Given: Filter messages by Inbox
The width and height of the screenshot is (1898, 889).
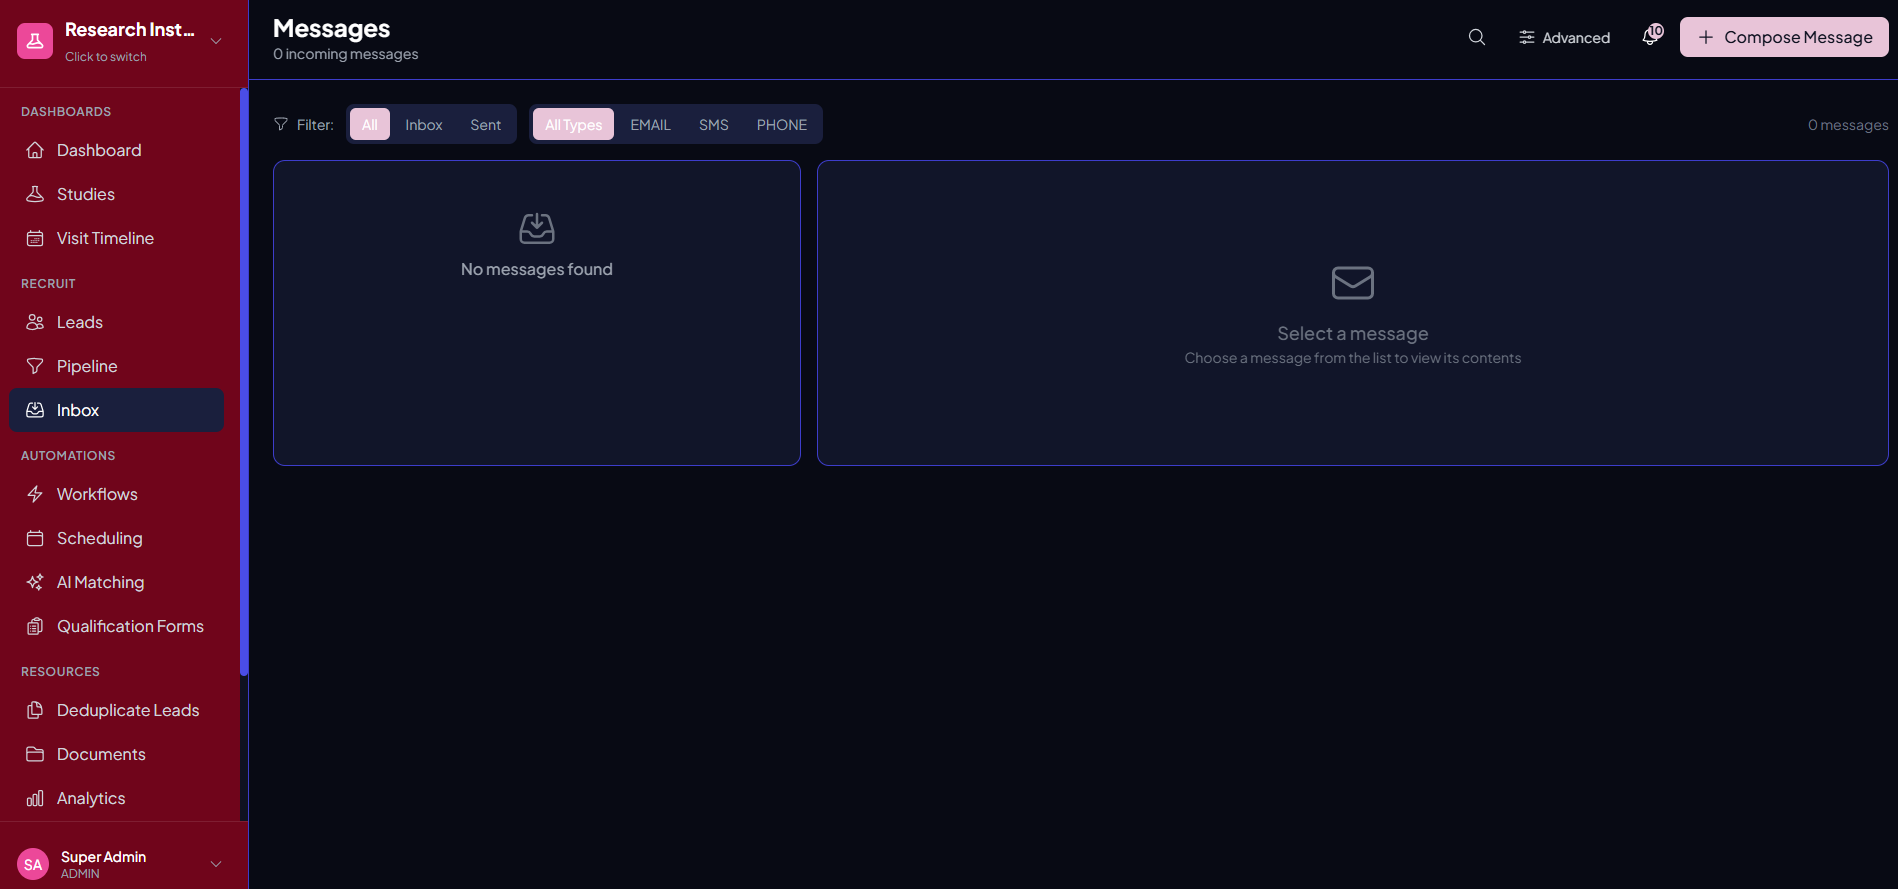Looking at the screenshot, I should pyautogui.click(x=424, y=124).
